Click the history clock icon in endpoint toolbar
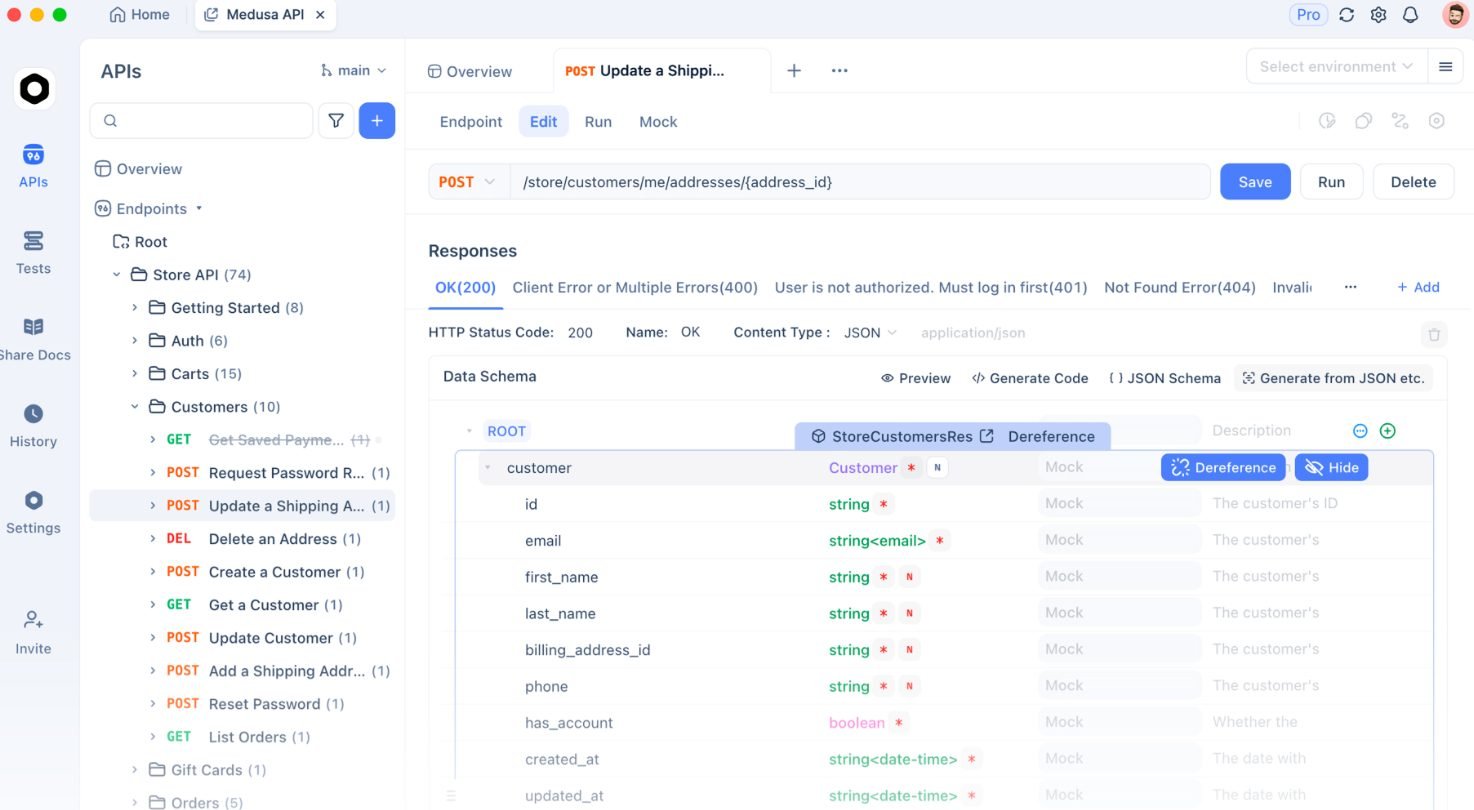This screenshot has width=1474, height=810. click(1327, 121)
